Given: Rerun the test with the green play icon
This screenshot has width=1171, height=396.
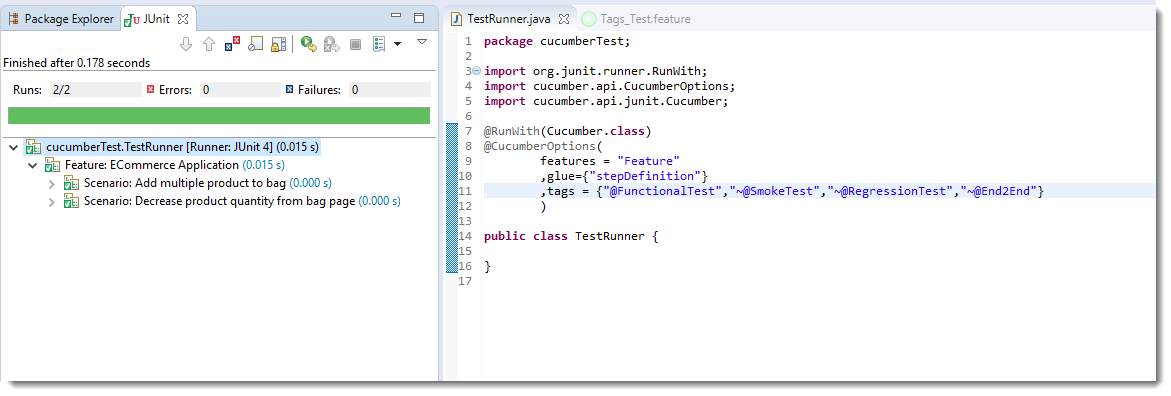Looking at the screenshot, I should point(308,44).
